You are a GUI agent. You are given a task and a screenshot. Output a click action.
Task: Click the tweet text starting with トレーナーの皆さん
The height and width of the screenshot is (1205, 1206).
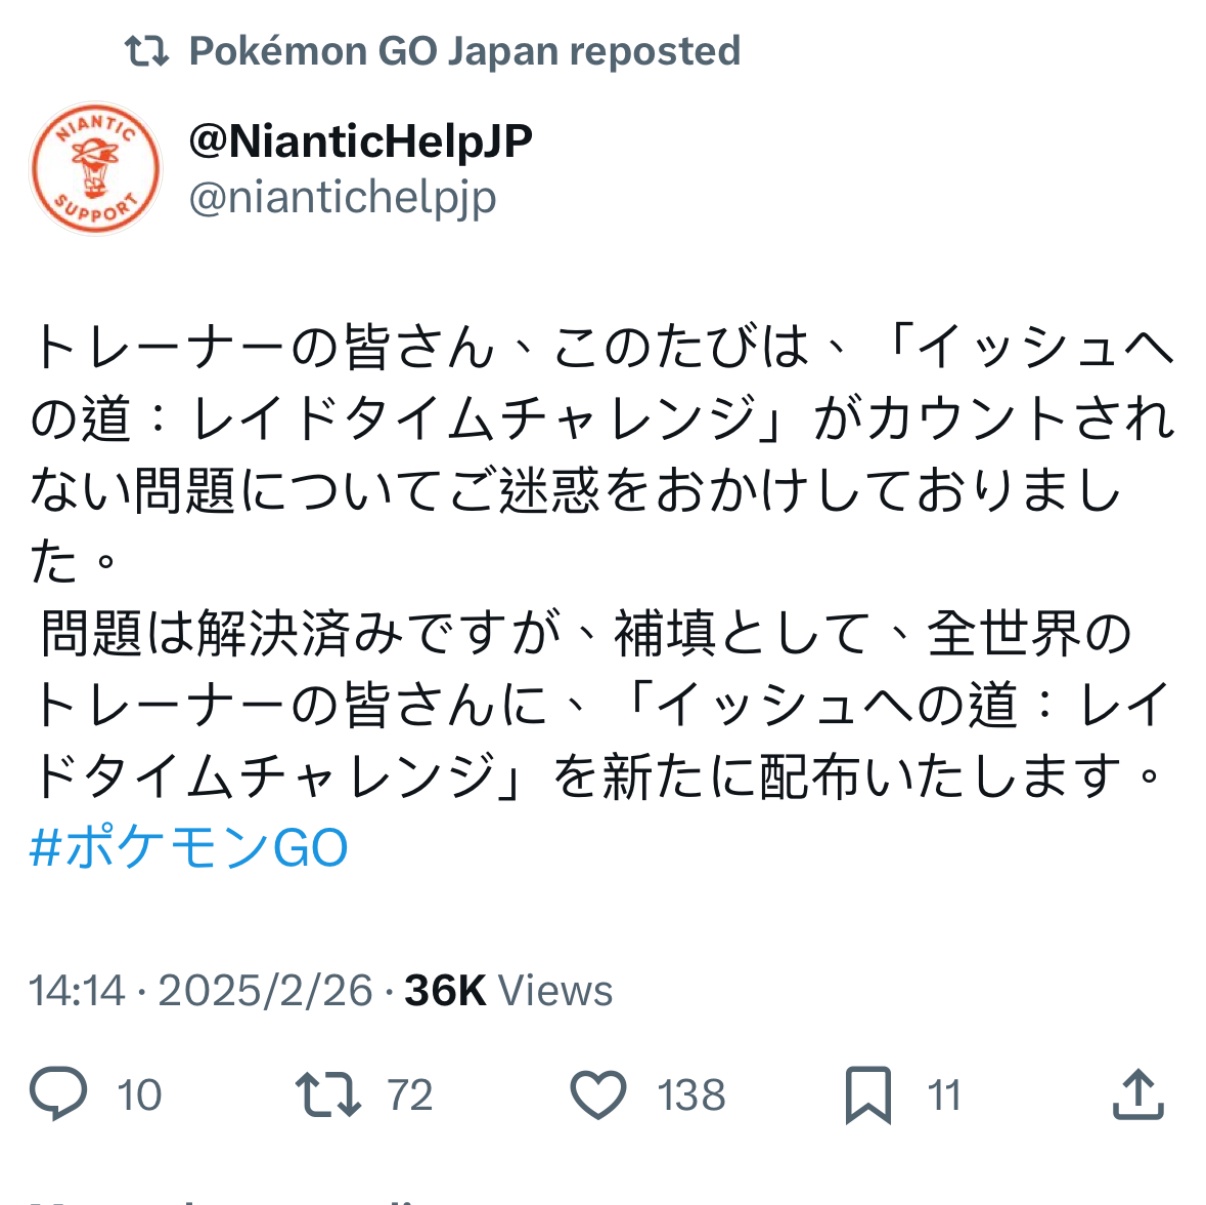pos(602,454)
